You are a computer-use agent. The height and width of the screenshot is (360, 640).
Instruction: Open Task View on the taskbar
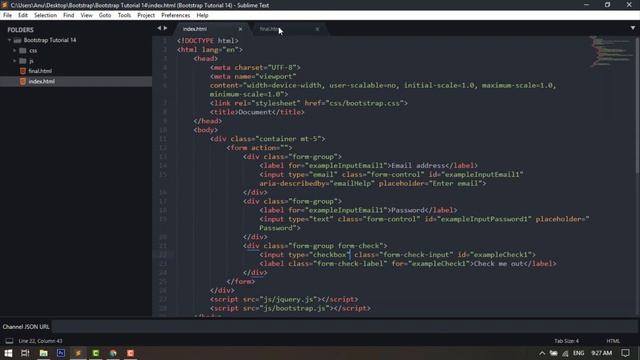[x=25, y=353]
